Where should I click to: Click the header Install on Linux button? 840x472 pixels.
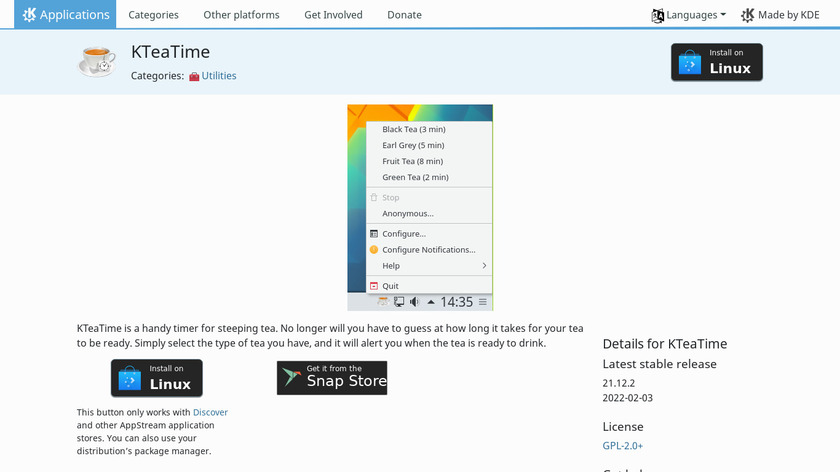pos(717,62)
